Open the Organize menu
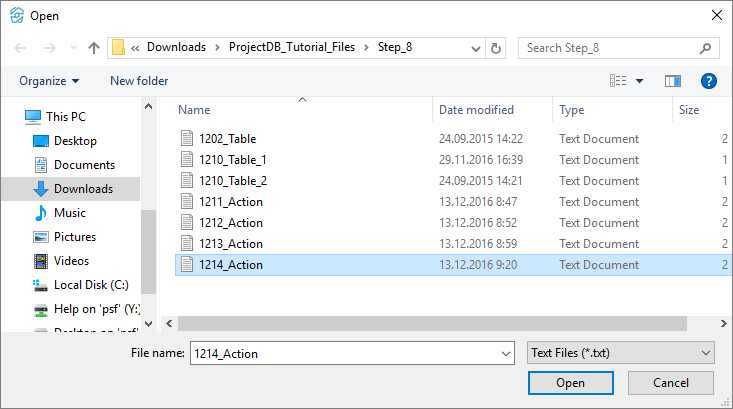Image resolution: width=733 pixels, height=409 pixels. (49, 81)
